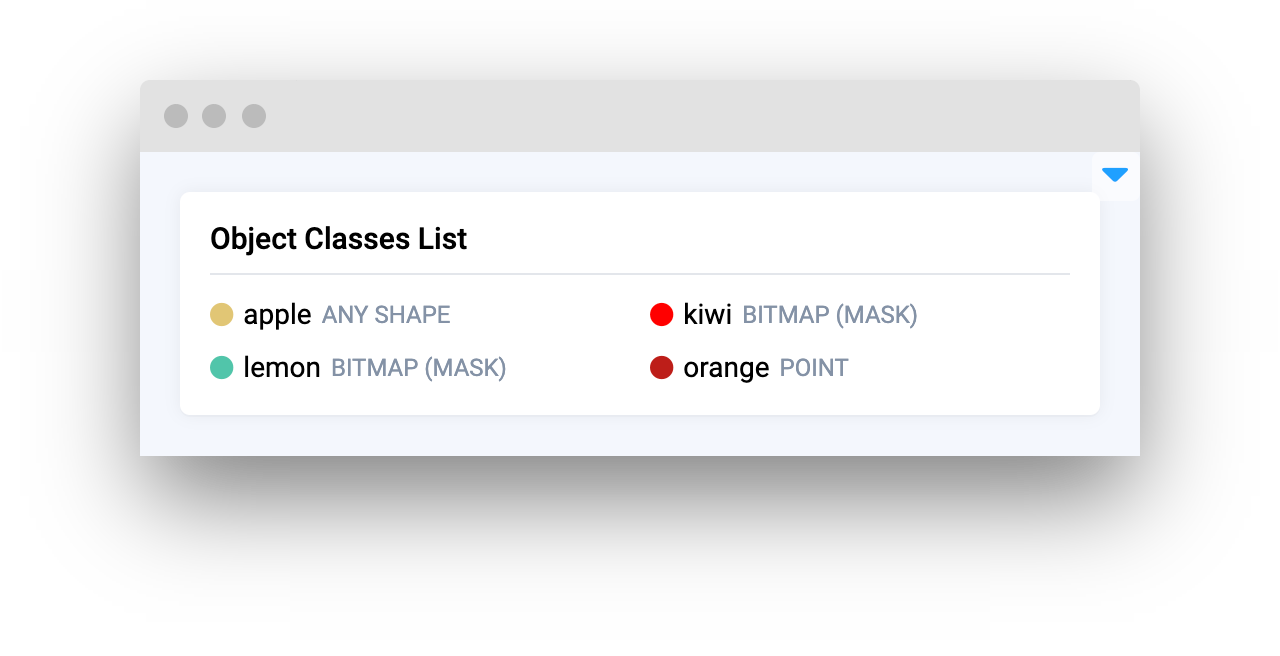Select the apple class name
The width and height of the screenshot is (1280, 656).
[x=277, y=315]
